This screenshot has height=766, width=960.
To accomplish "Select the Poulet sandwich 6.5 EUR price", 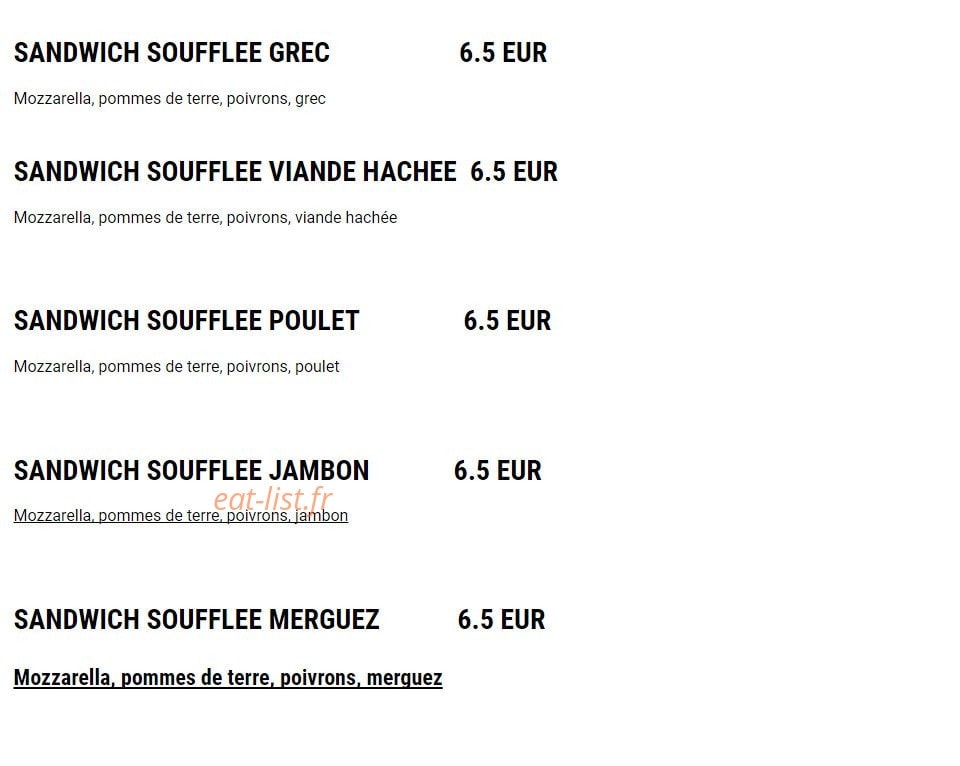I will [x=507, y=321].
